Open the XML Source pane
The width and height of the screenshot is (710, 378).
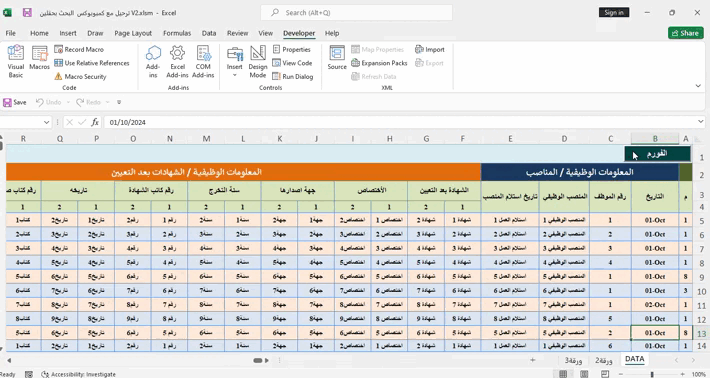[337, 57]
